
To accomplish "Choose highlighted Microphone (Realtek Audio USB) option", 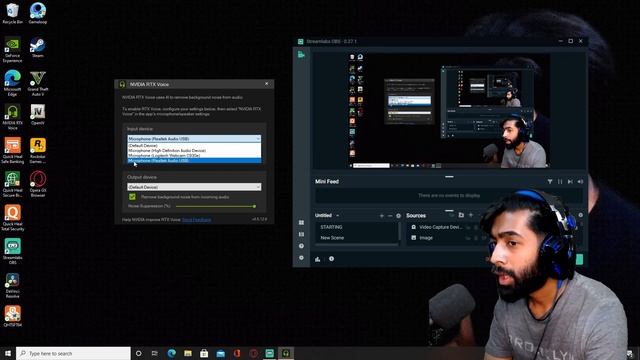I will 194,160.
